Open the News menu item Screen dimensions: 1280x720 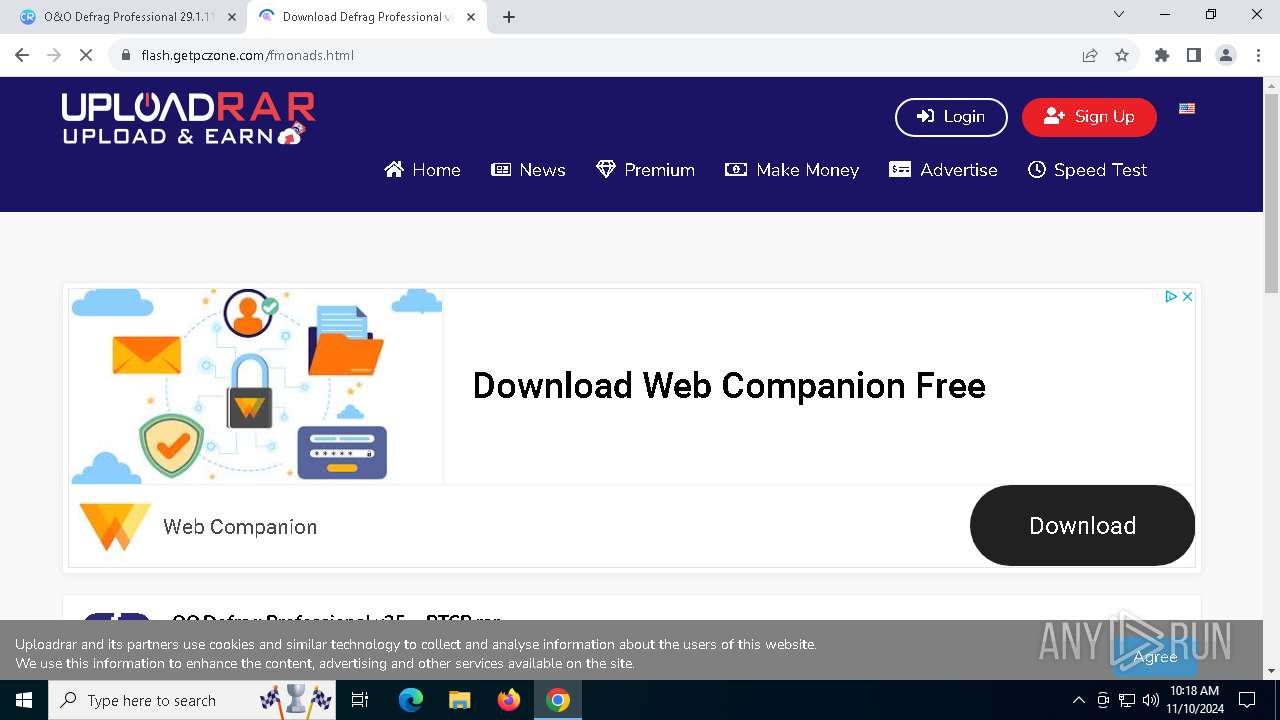[x=528, y=170]
